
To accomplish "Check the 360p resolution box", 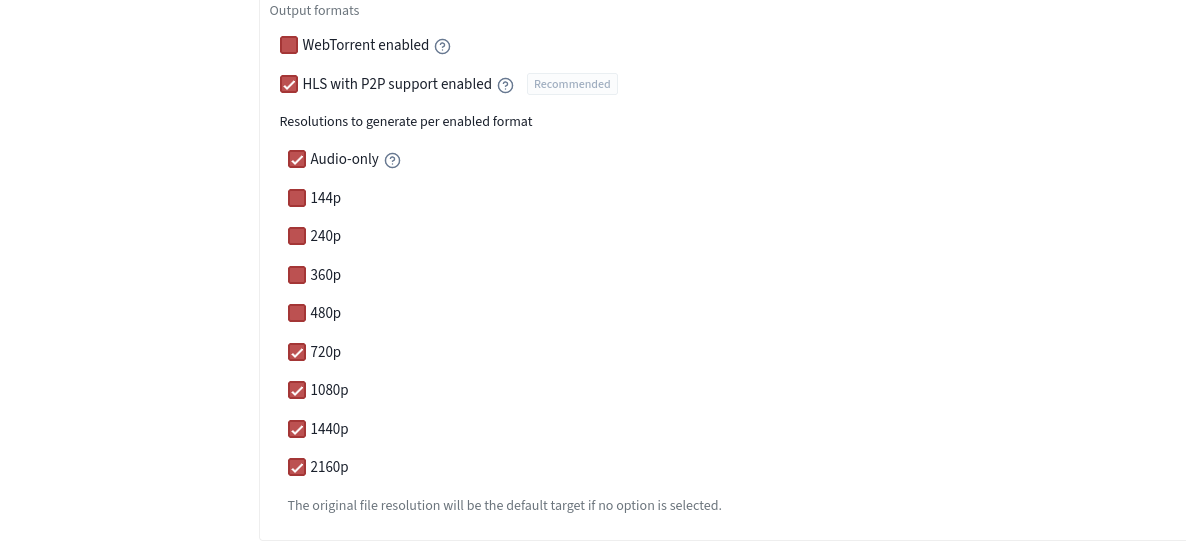I will [297, 275].
